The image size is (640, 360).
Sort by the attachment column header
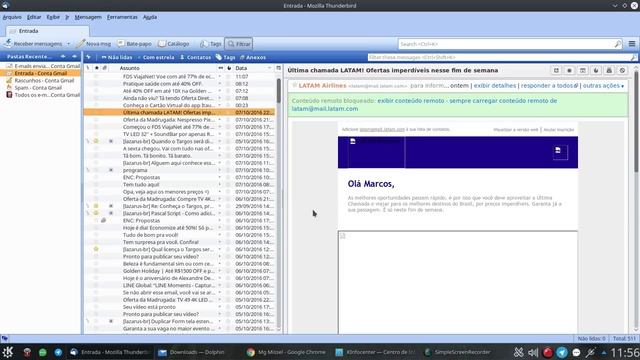[105, 68]
